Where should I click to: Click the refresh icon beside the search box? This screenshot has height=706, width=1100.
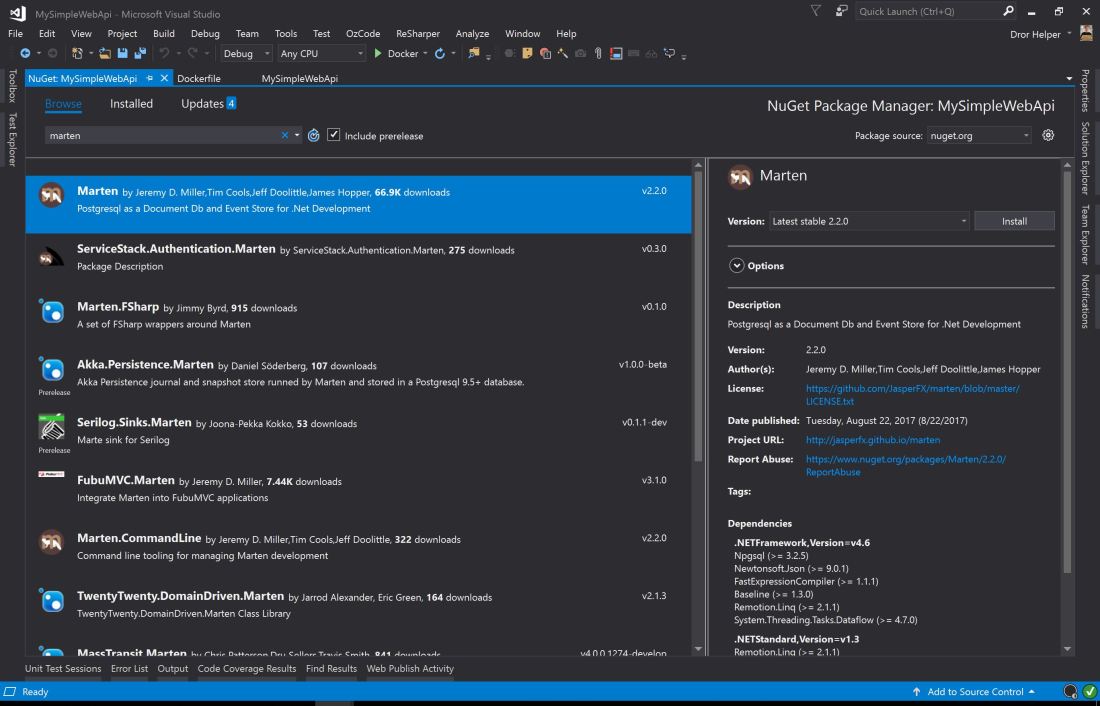pyautogui.click(x=314, y=136)
